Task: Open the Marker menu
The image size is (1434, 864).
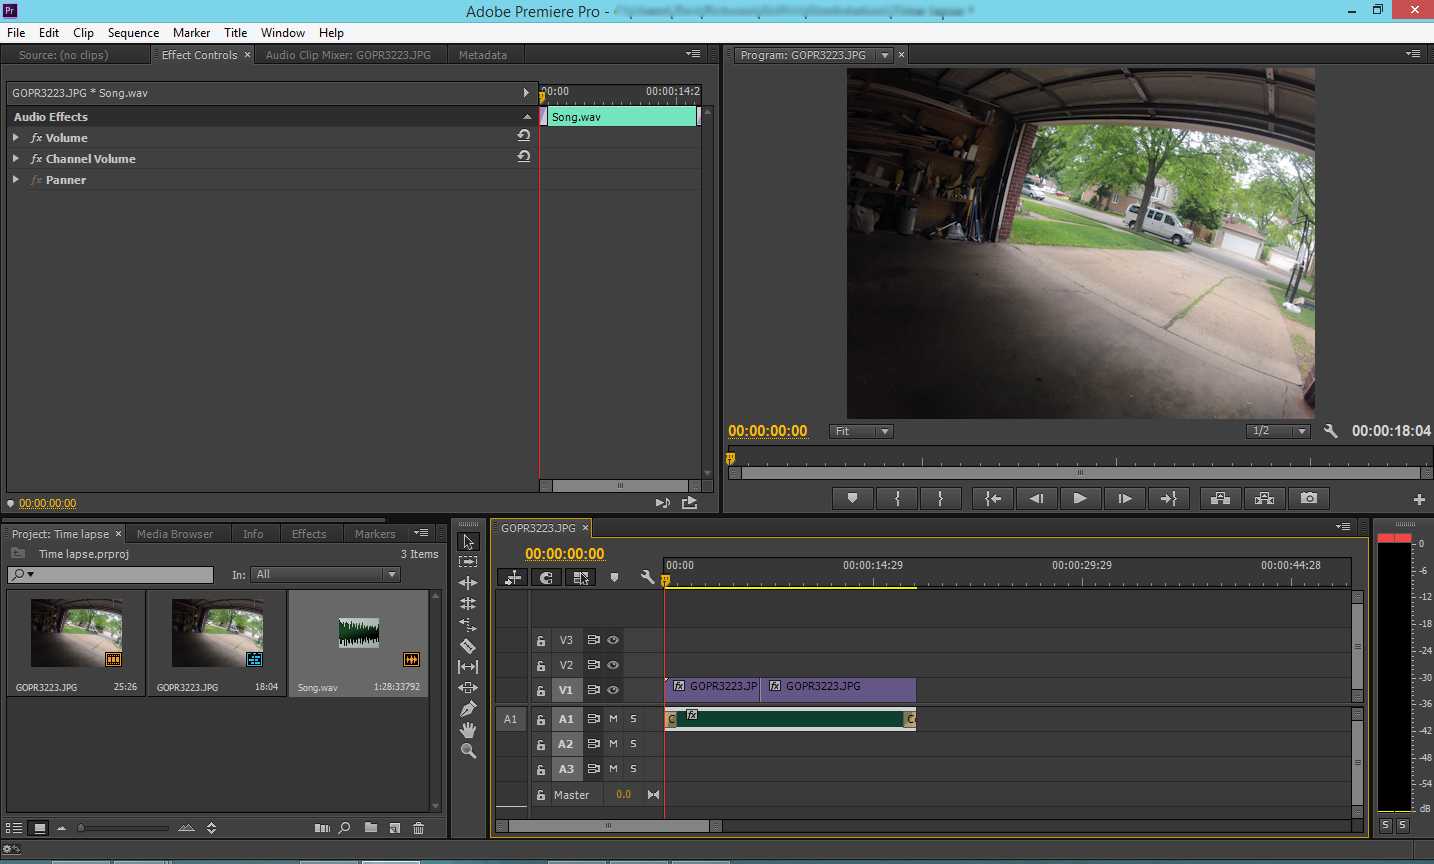Action: click(x=191, y=33)
